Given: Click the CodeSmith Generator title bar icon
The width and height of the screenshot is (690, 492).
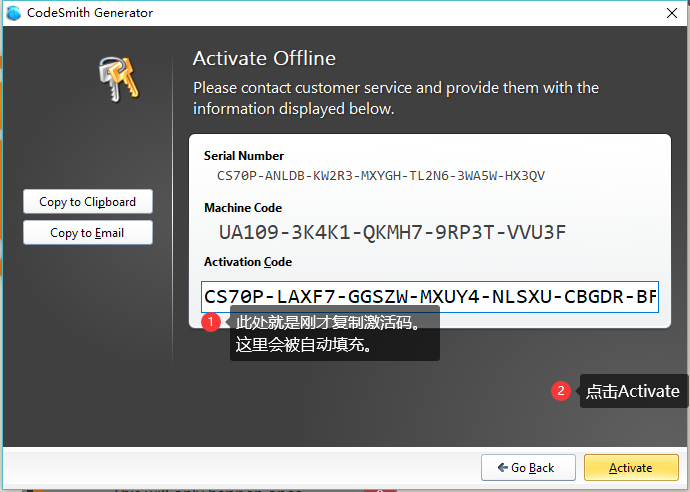Looking at the screenshot, I should click(13, 13).
